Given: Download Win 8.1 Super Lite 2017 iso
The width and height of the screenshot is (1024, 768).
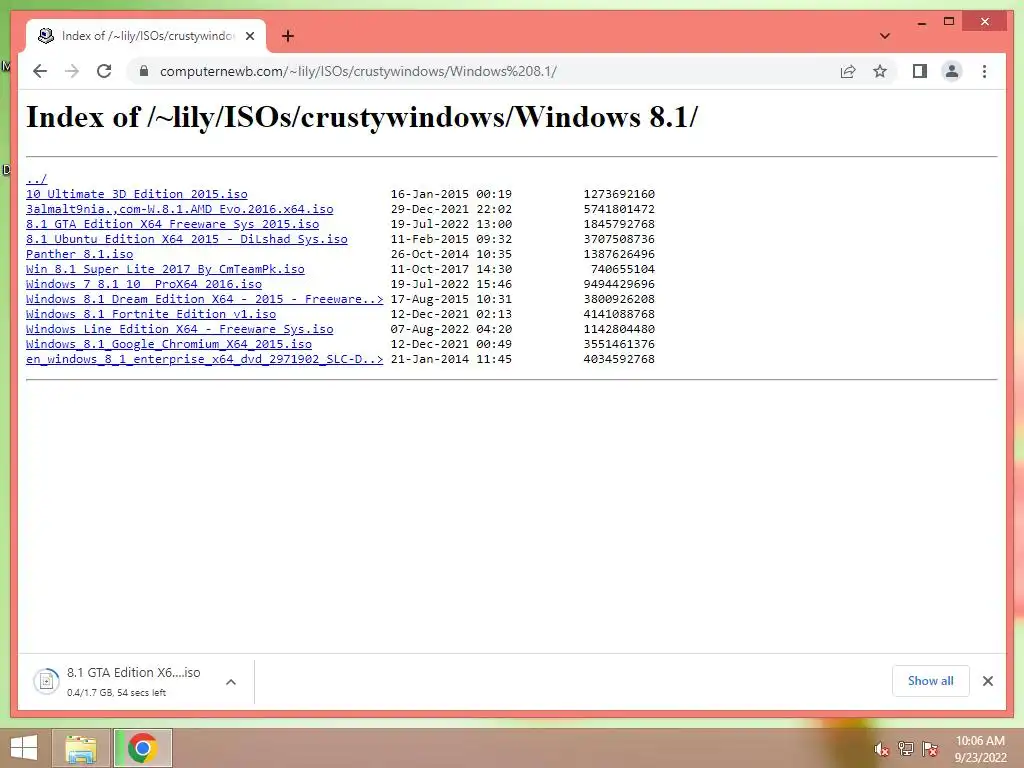Looking at the screenshot, I should point(165,269).
